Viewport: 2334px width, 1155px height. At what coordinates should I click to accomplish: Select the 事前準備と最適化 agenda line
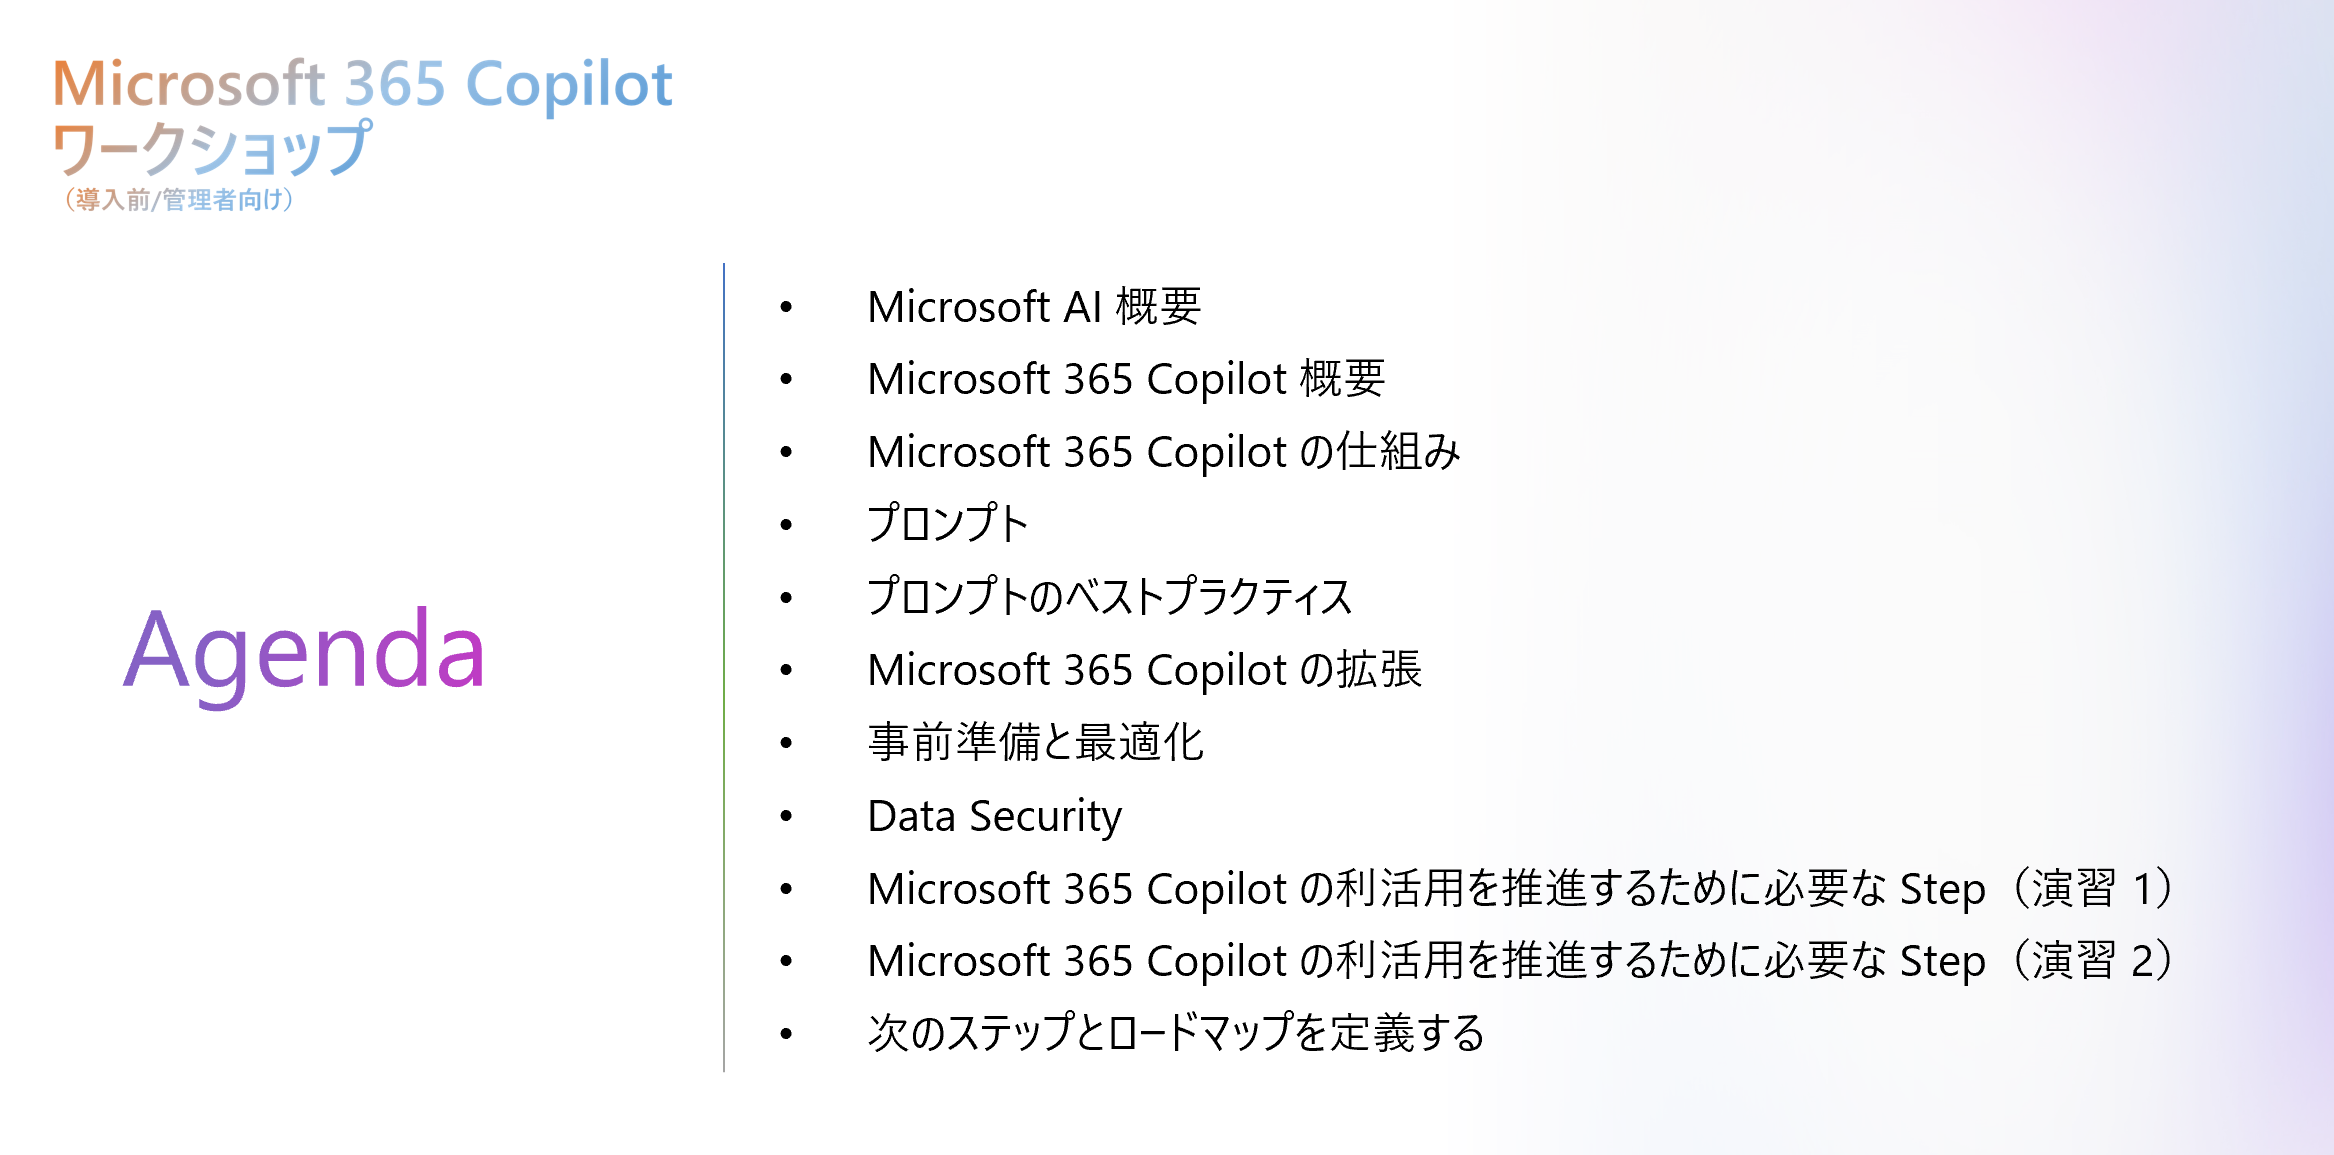click(x=1036, y=743)
